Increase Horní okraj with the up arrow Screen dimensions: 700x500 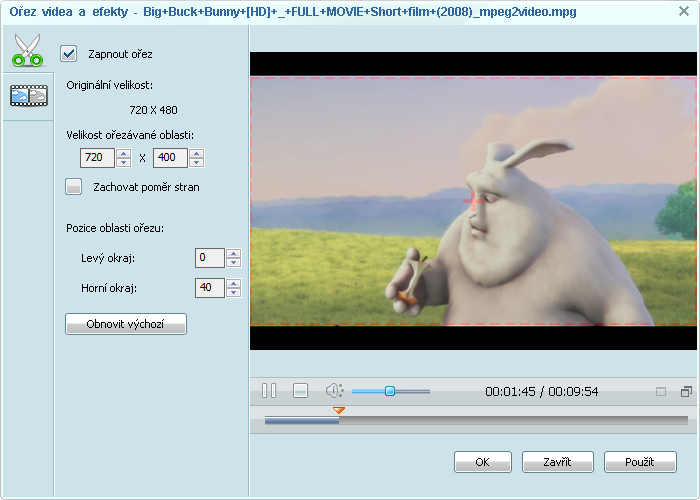tap(233, 283)
